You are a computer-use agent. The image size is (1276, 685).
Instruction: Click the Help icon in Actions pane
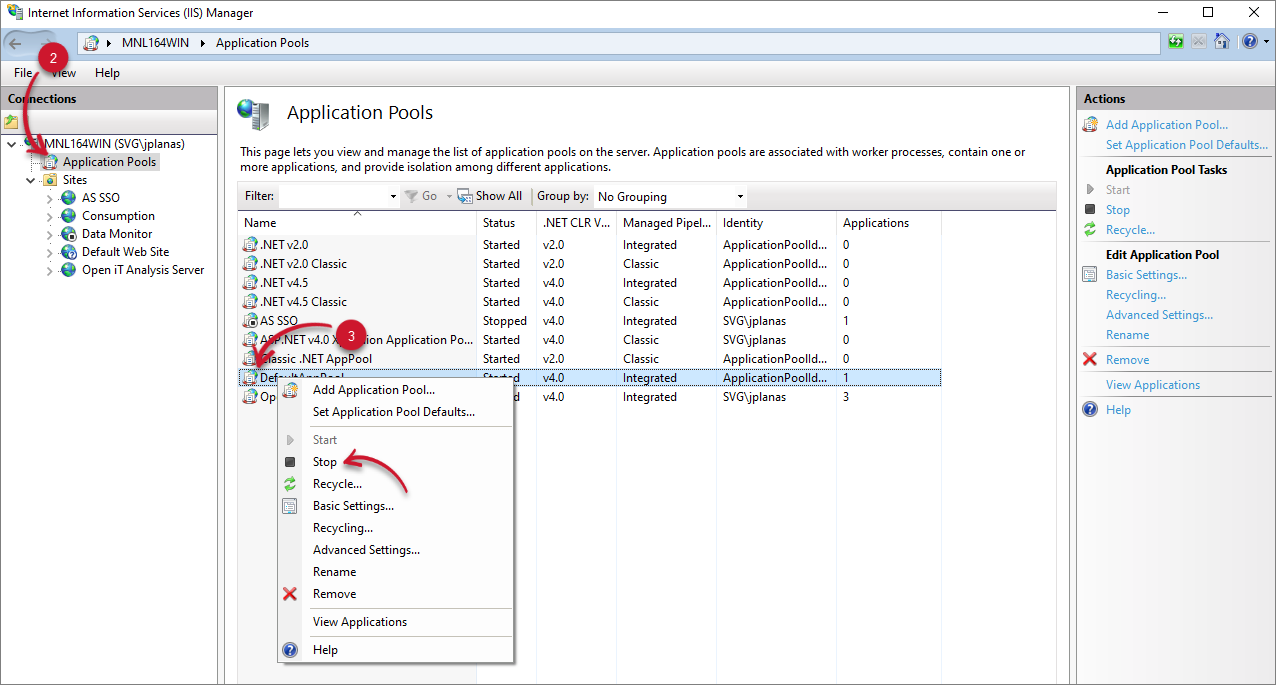click(1090, 410)
